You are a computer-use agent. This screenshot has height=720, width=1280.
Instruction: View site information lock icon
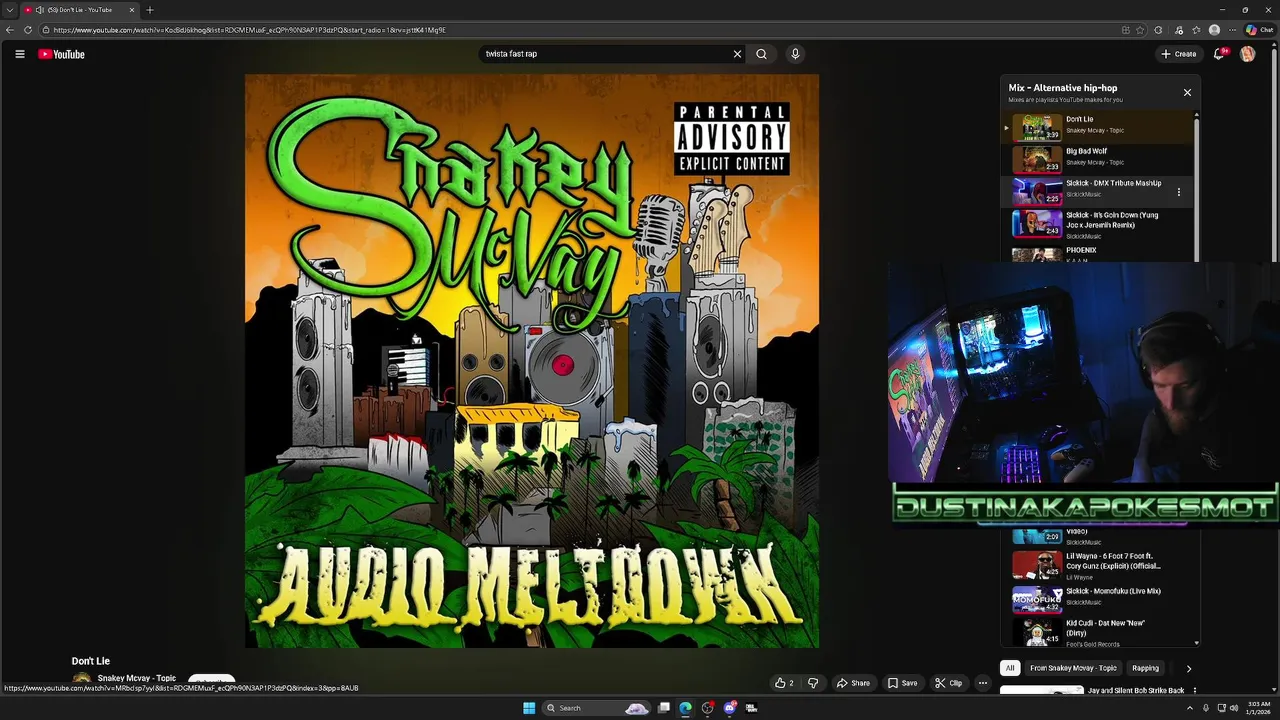(x=46, y=30)
